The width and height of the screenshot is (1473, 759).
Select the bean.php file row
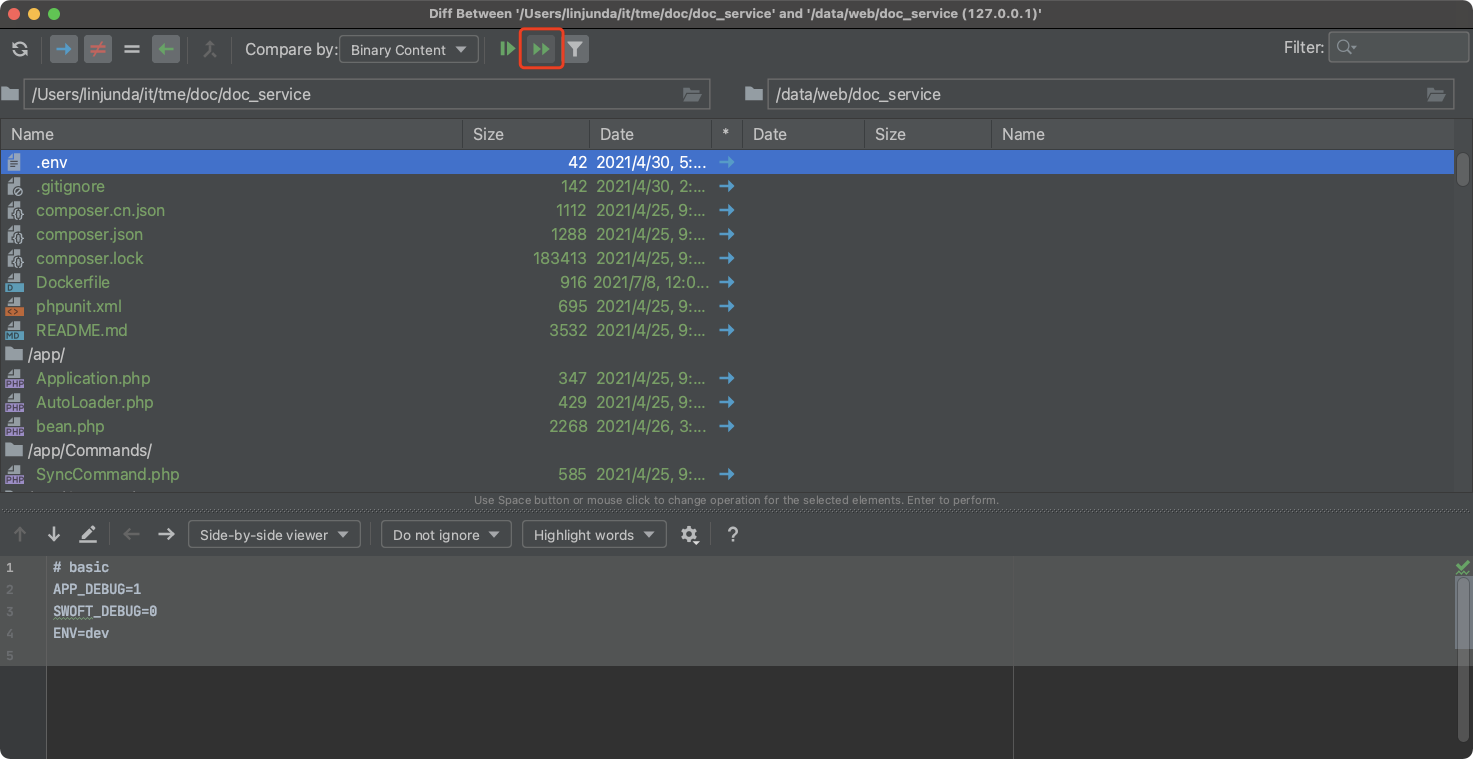point(727,426)
